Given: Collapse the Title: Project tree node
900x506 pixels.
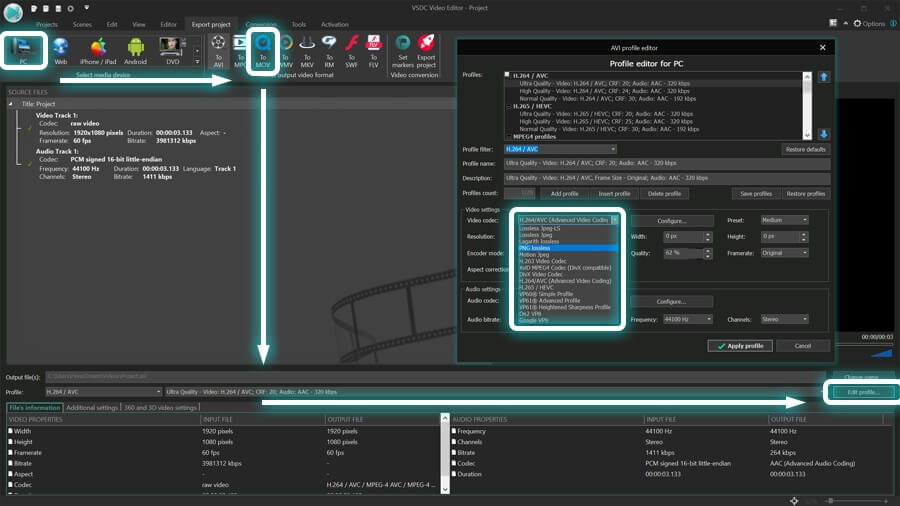Looking at the screenshot, I should 11,104.
